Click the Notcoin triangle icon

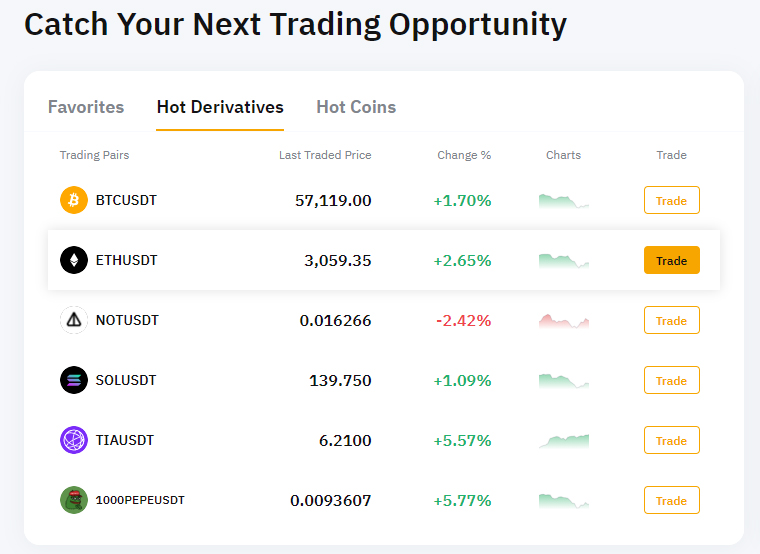[x=74, y=320]
